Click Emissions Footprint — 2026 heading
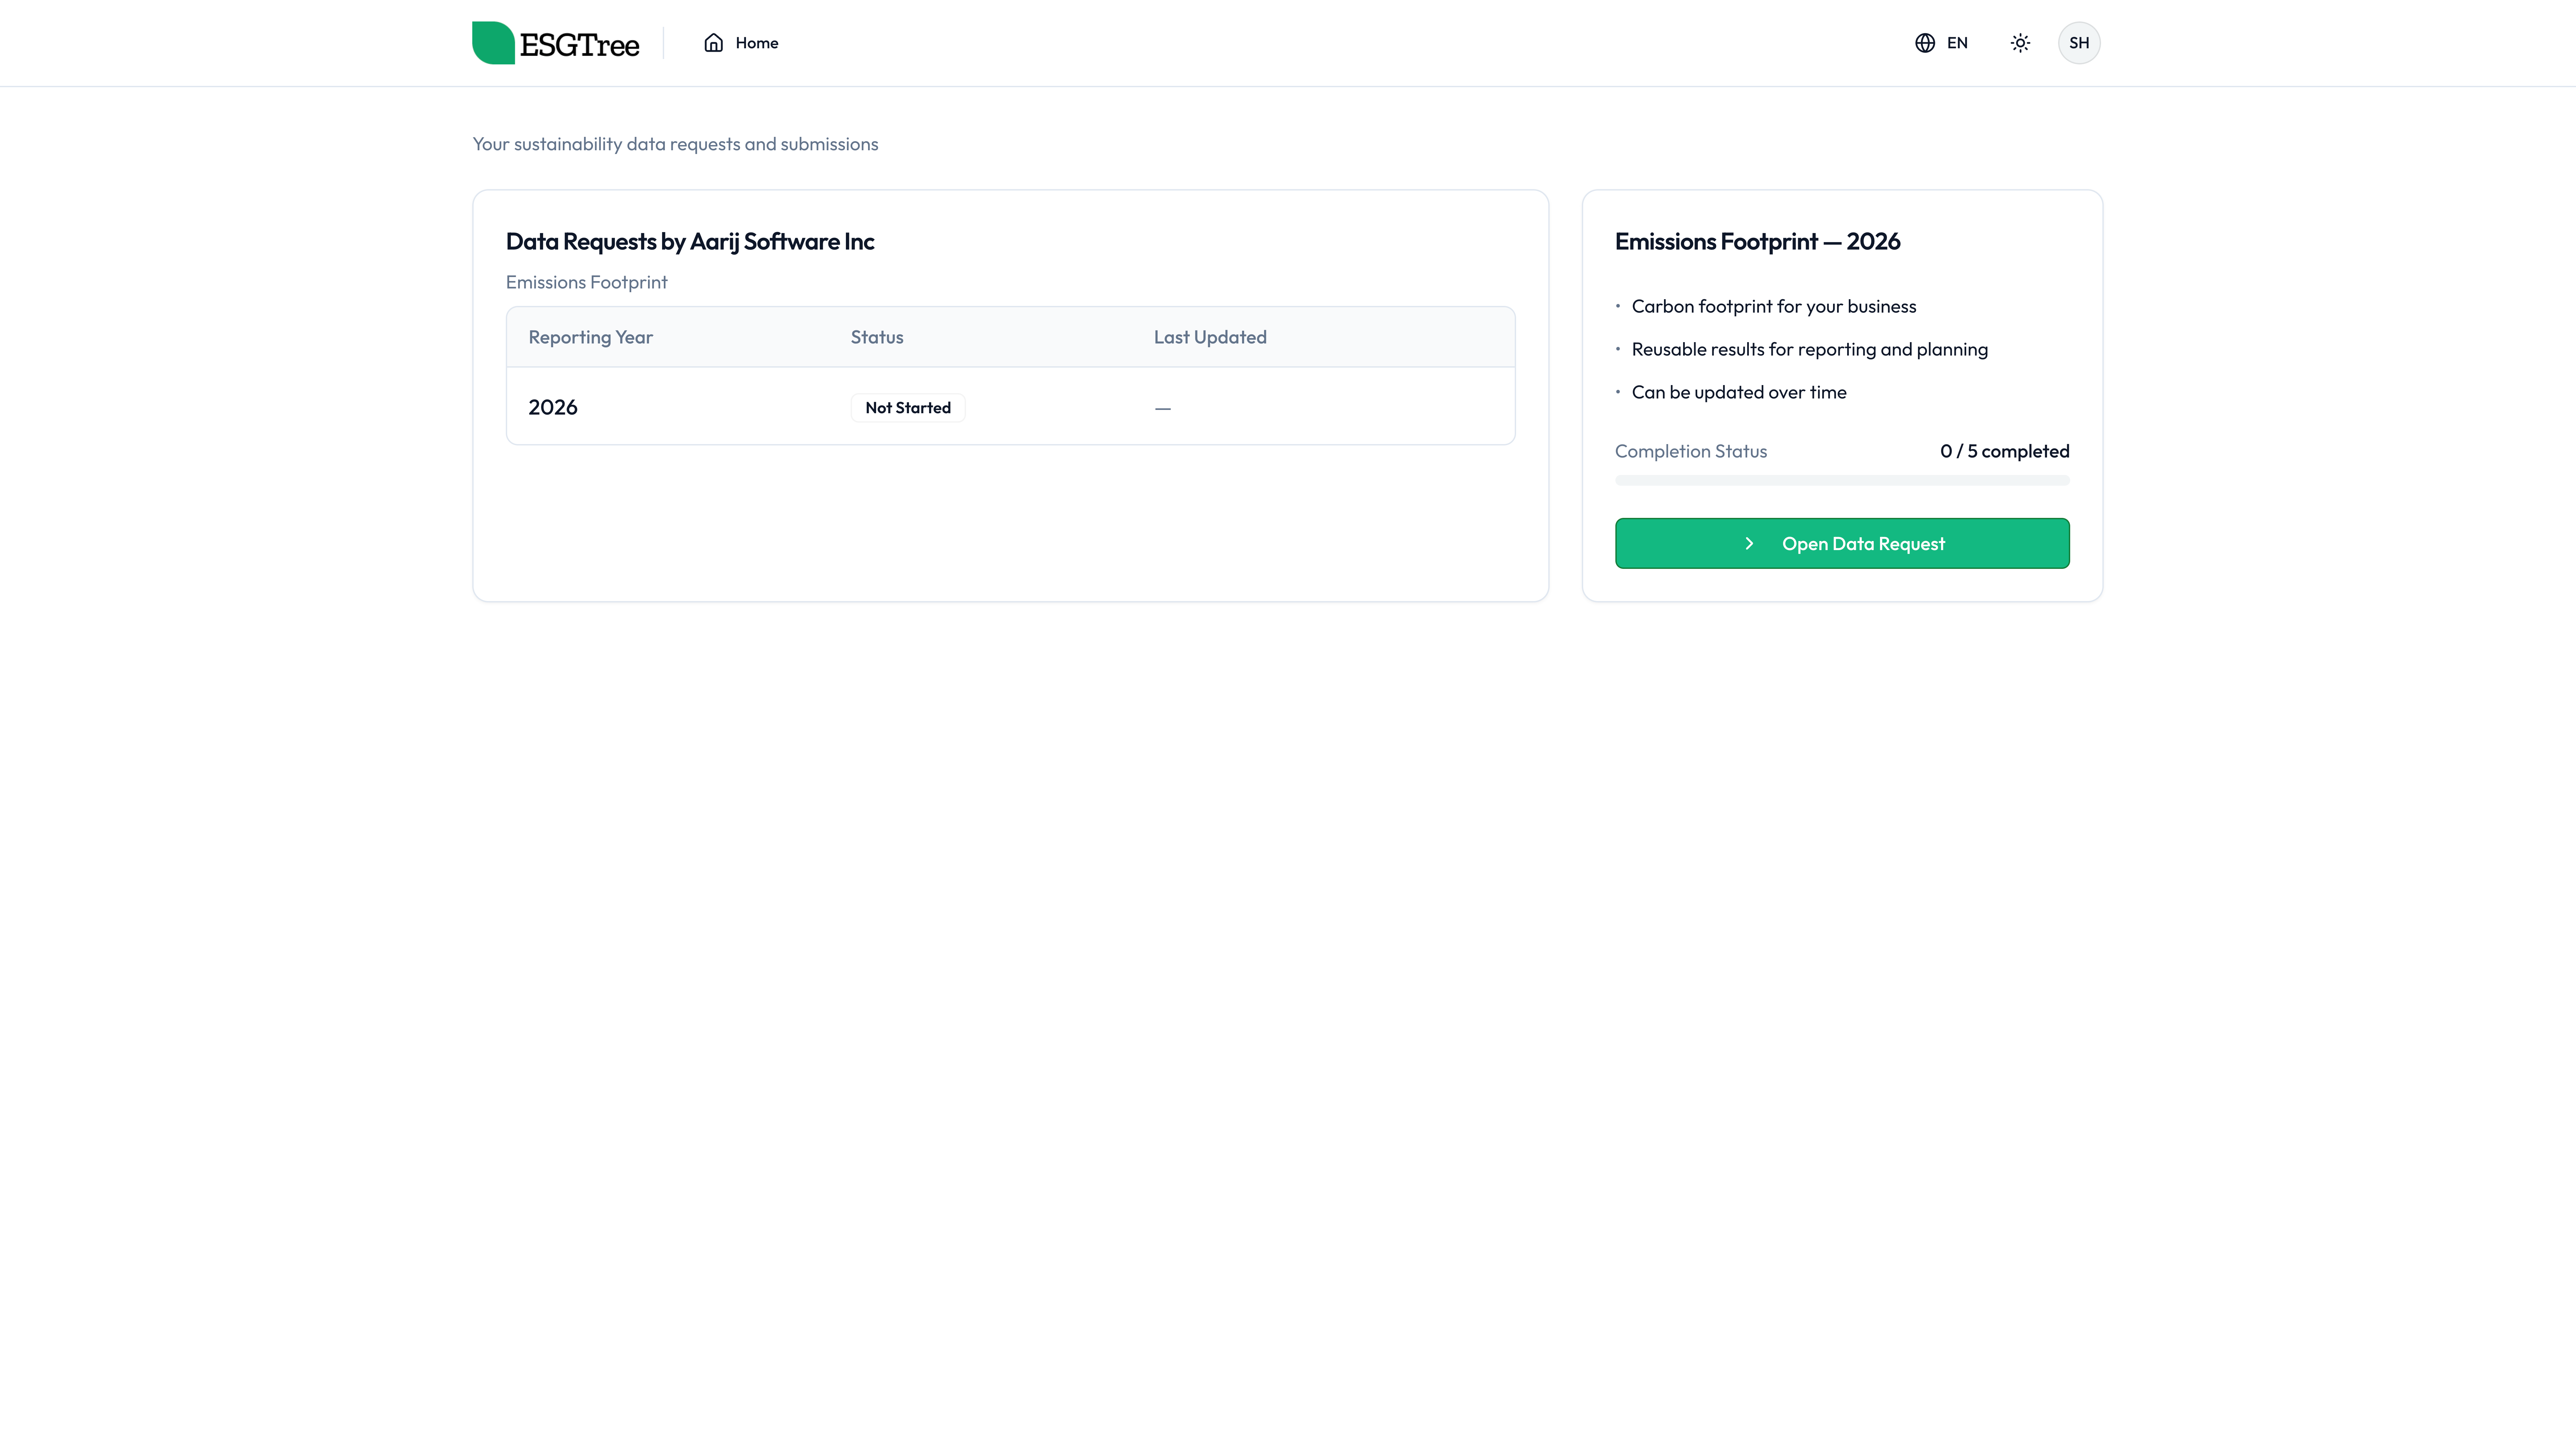2576x1449 pixels. click(x=1757, y=241)
